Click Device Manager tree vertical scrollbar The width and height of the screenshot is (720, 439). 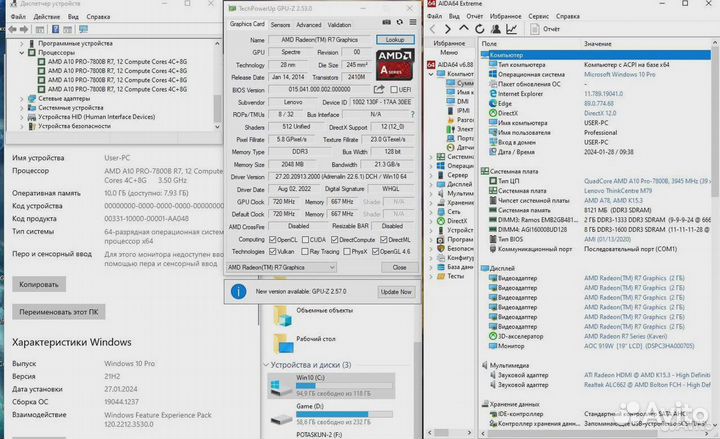tap(217, 108)
